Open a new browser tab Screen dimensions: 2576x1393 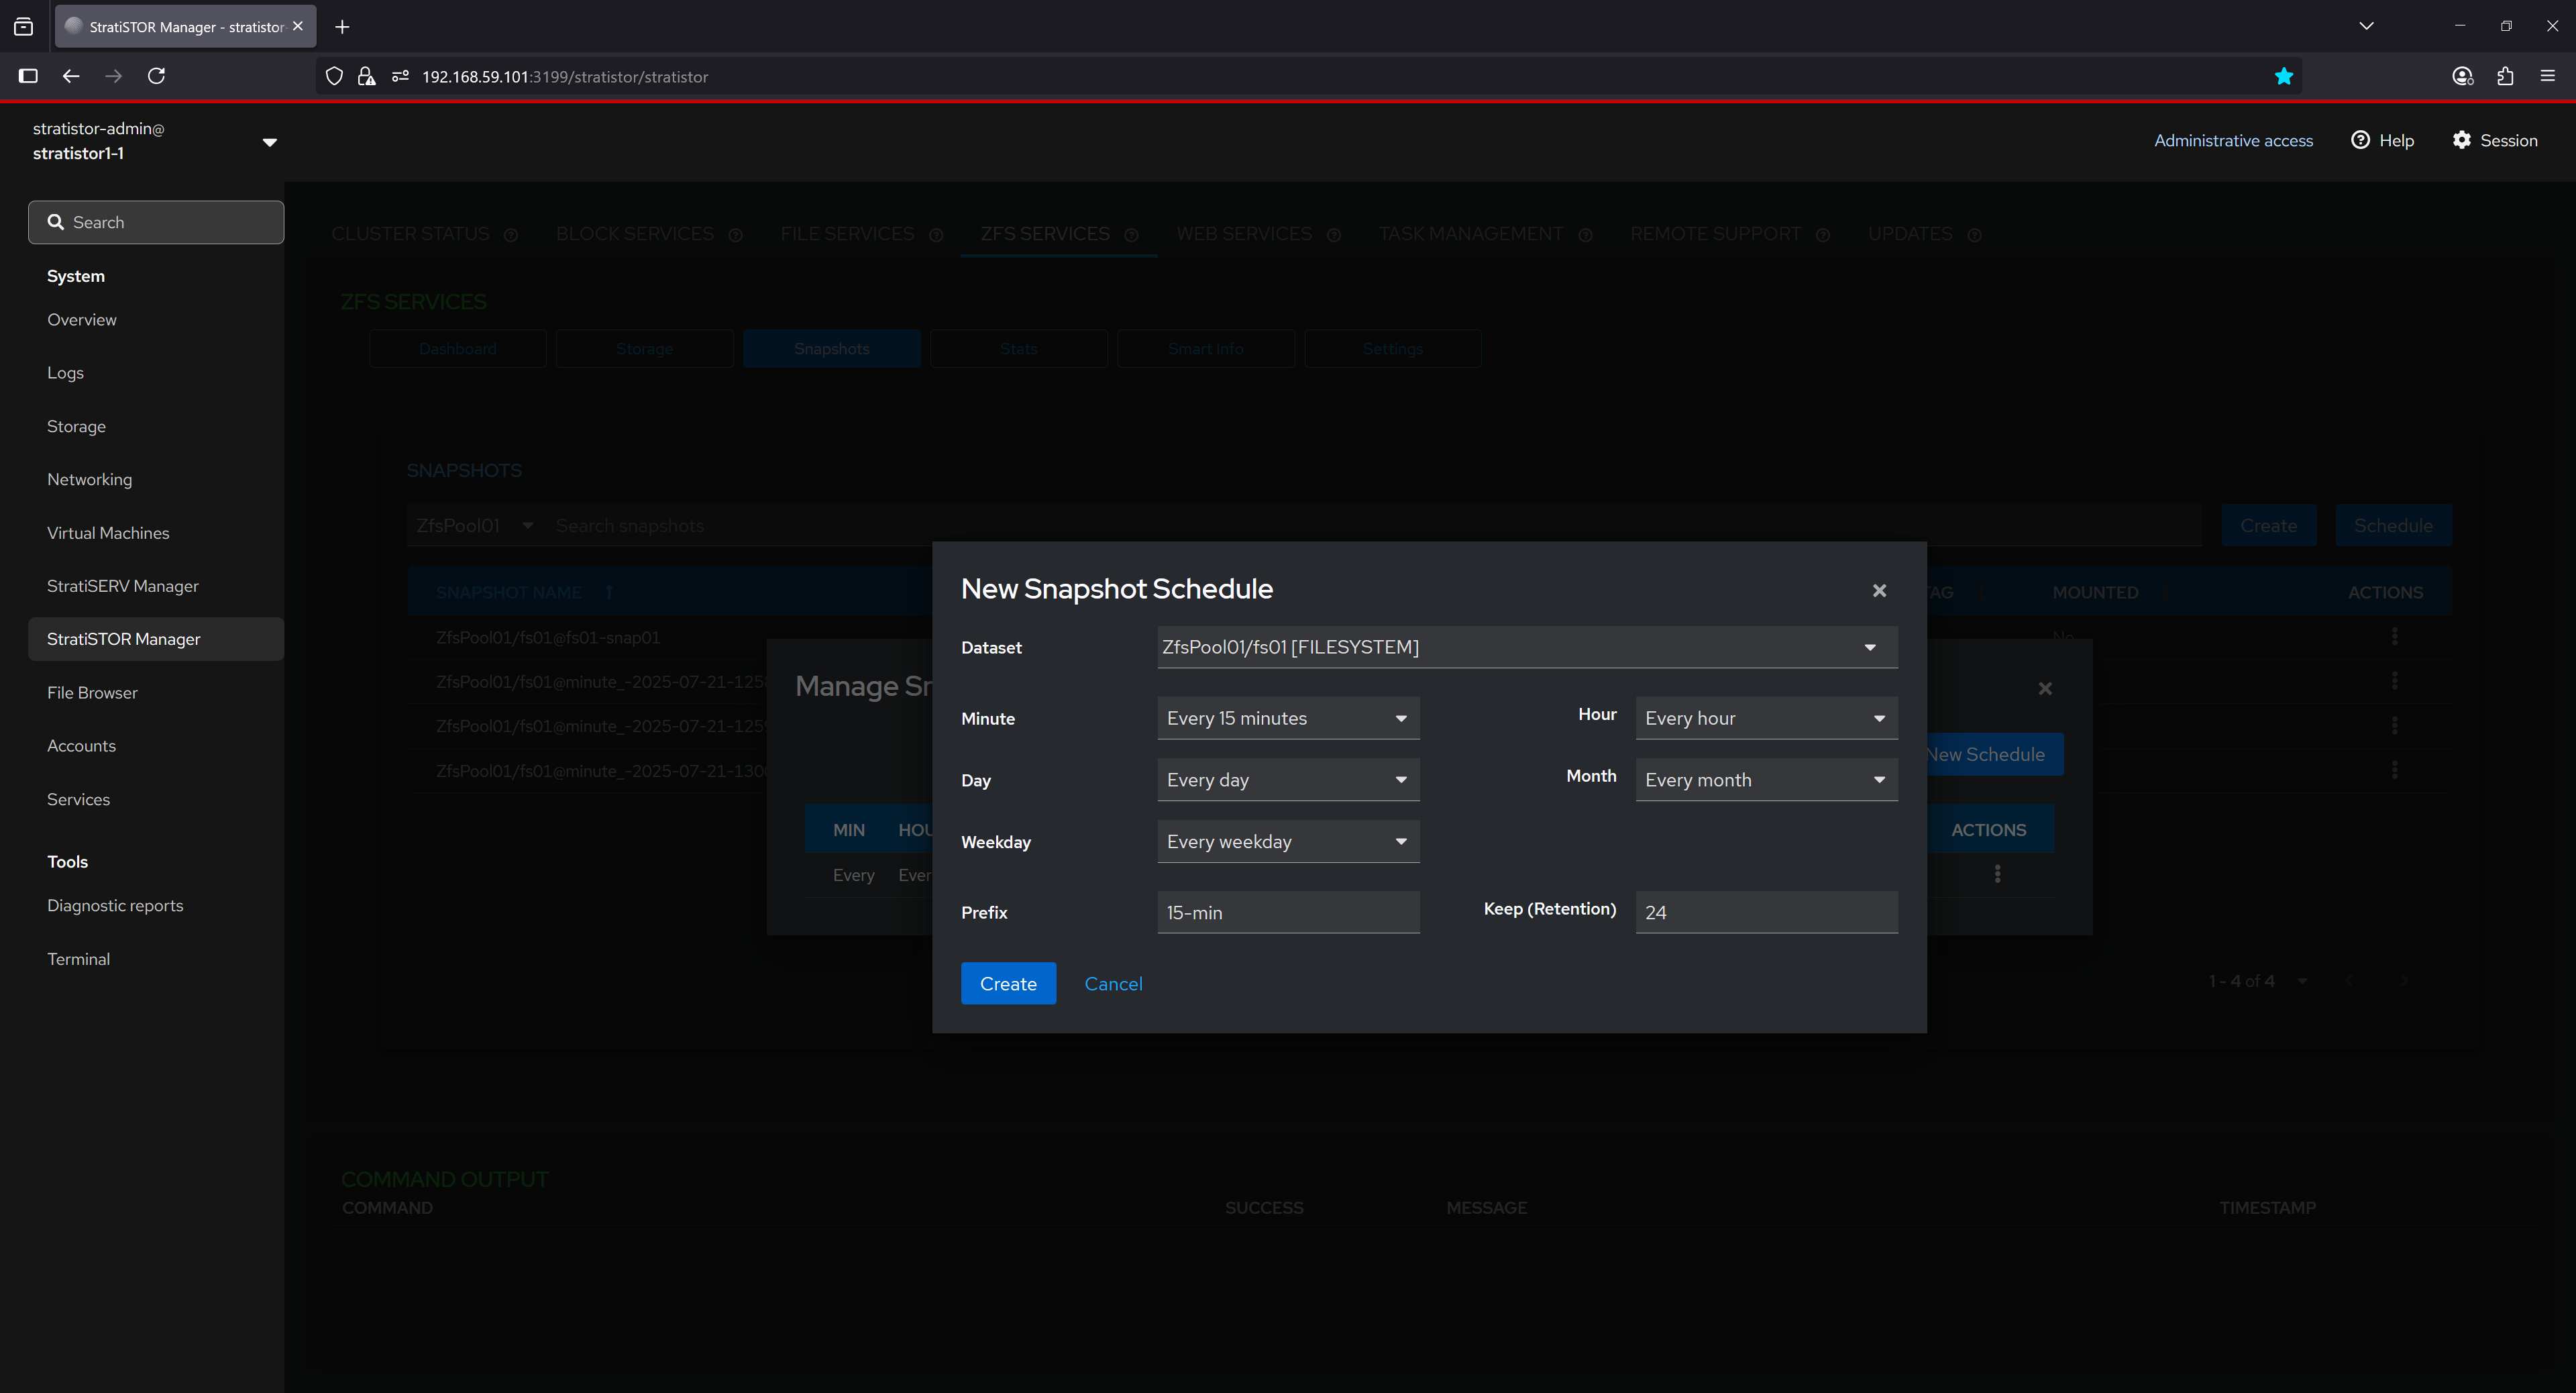pos(342,27)
